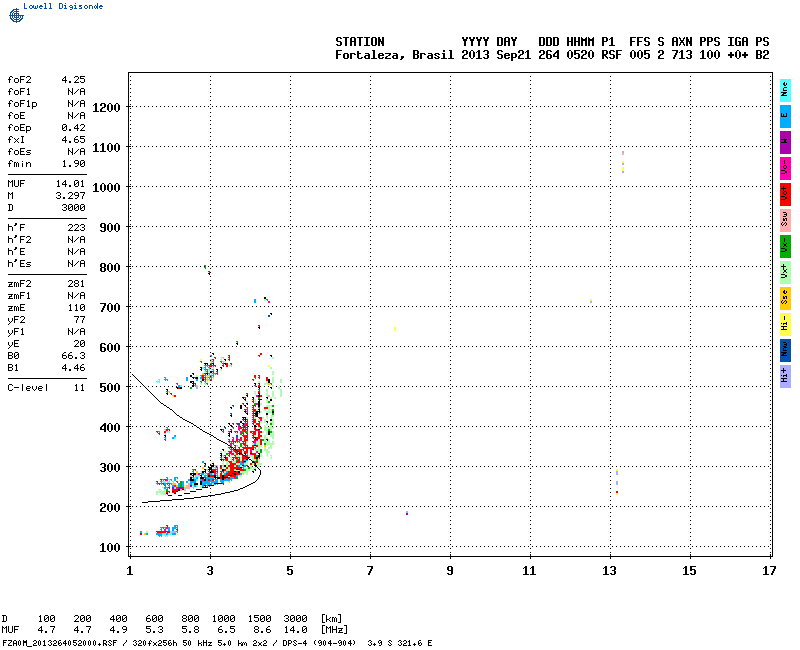Viewport: 800px width, 650px height.
Task: Pick the red Vo+ legend swatch
Action: click(785, 194)
